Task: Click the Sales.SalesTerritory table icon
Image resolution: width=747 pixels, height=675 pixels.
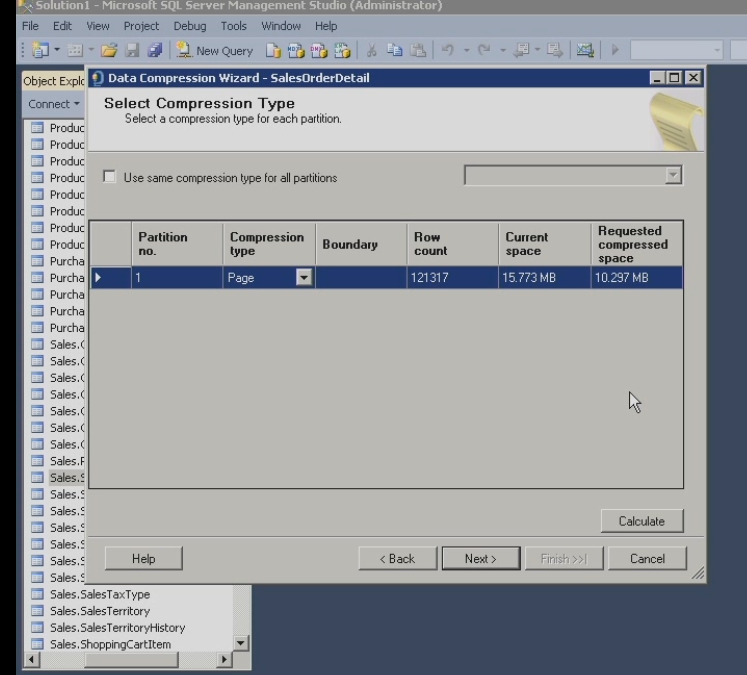Action: click(37, 611)
